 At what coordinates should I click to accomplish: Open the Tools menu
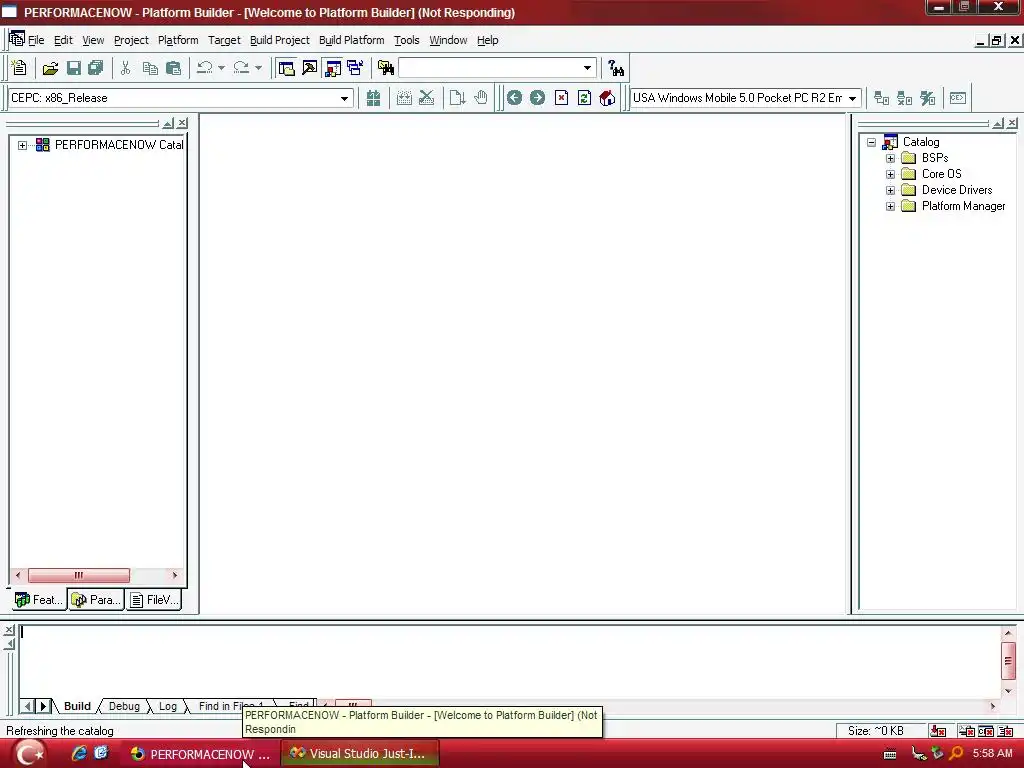pos(406,40)
